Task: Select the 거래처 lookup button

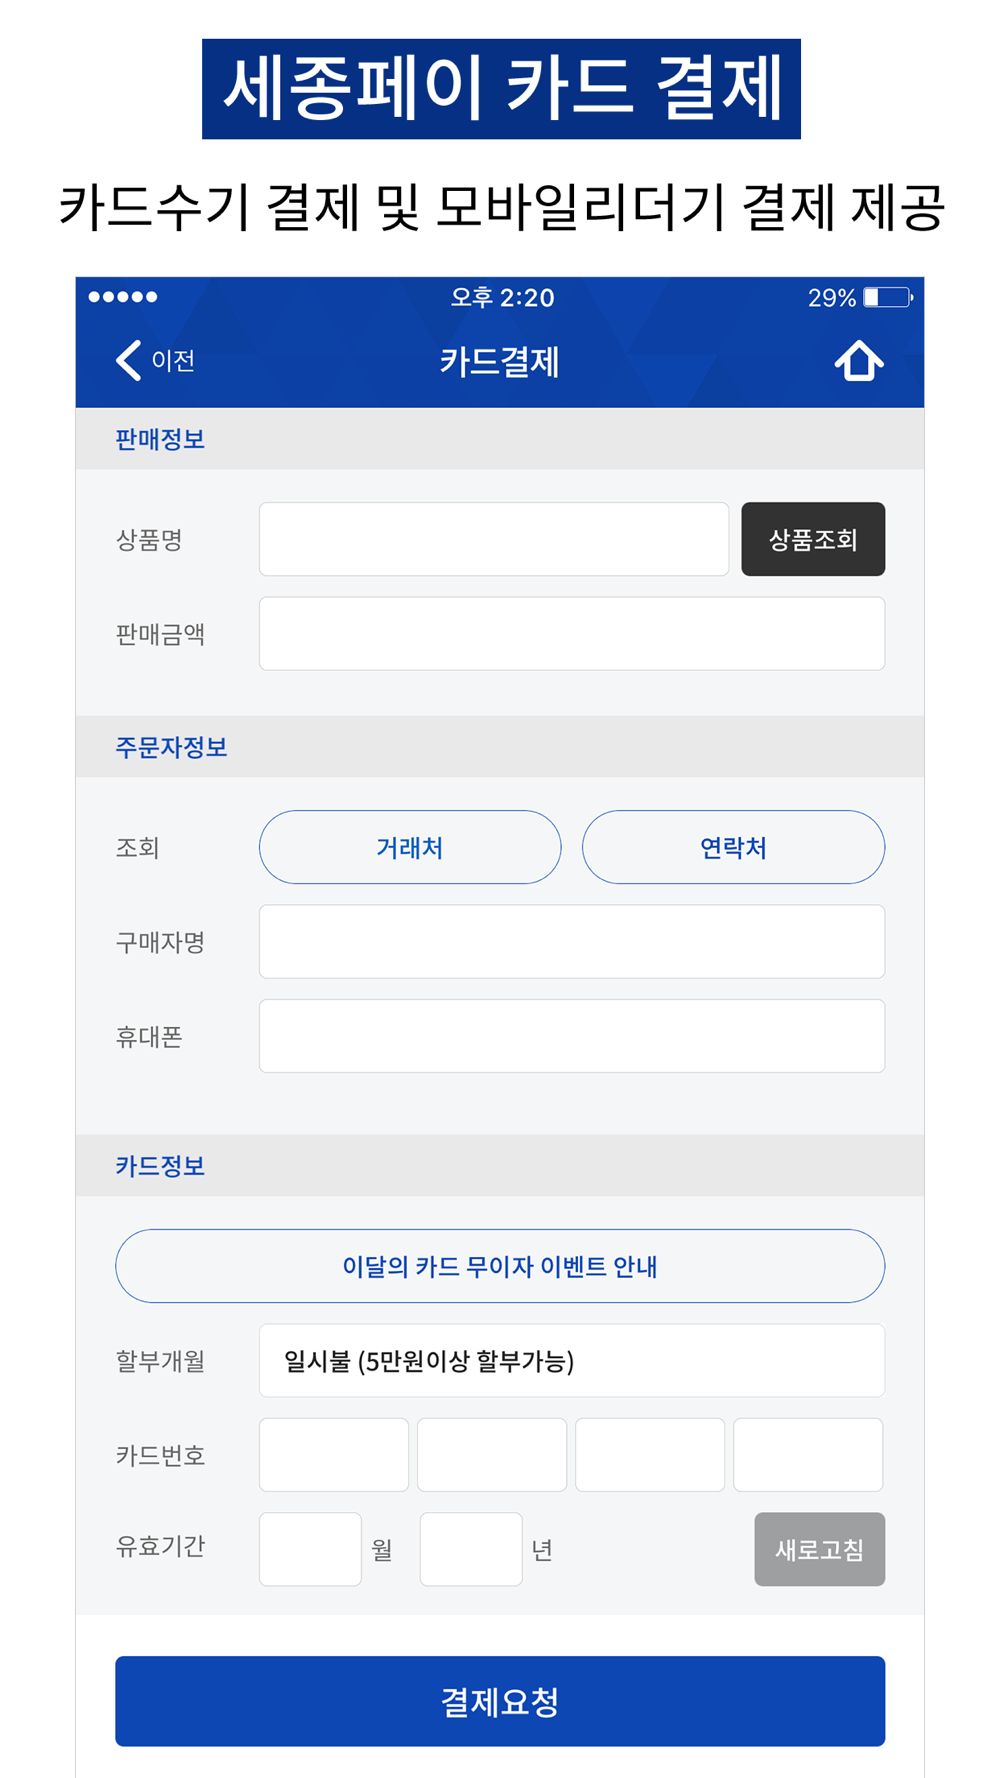Action: [x=410, y=847]
